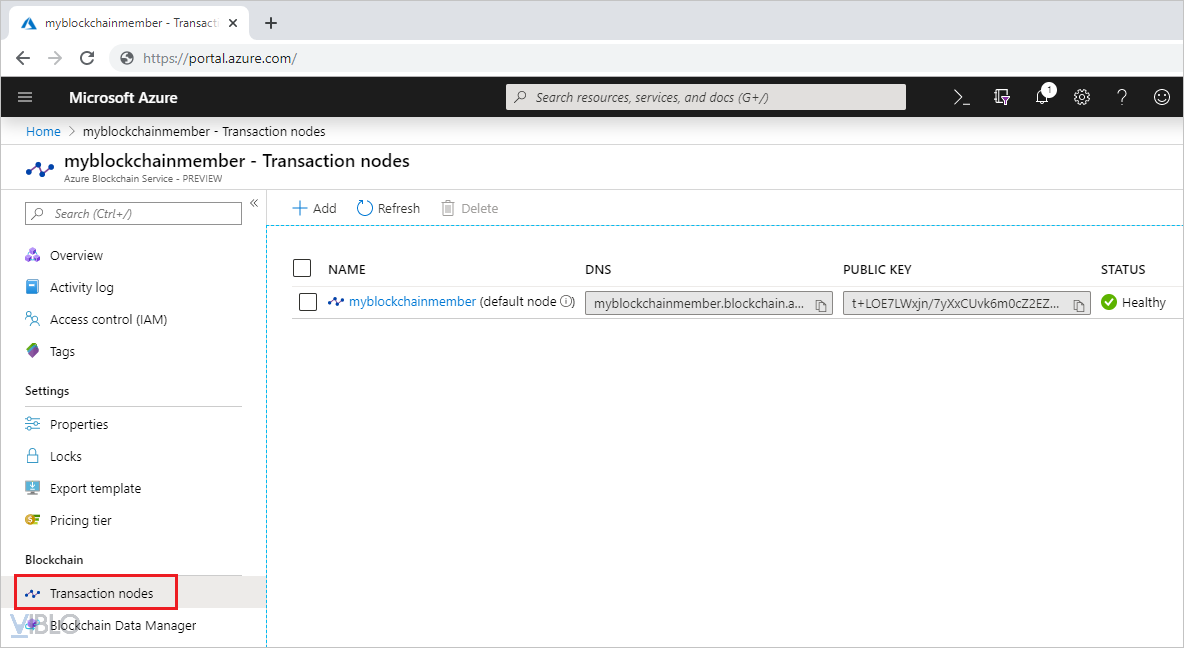Select all transaction nodes checkbox

pyautogui.click(x=302, y=268)
